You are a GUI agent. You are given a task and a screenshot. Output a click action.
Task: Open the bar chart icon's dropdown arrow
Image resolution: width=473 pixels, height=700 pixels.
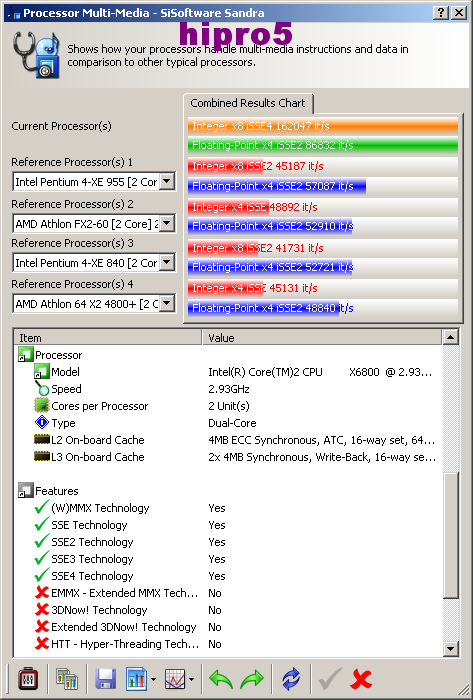153,680
